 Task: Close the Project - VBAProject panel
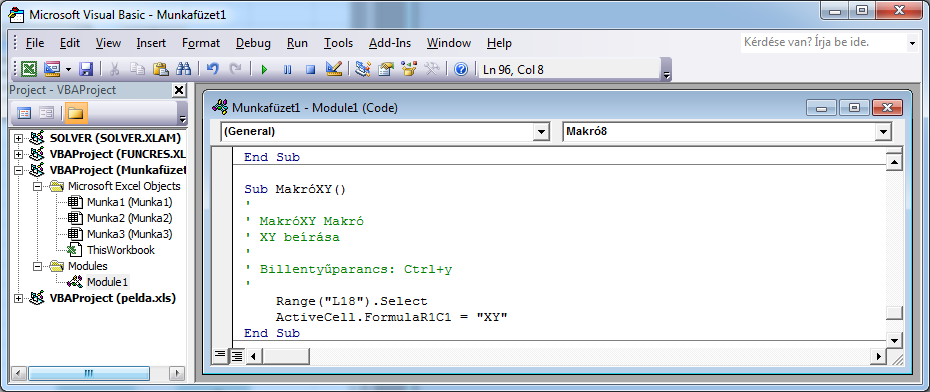tap(179, 90)
